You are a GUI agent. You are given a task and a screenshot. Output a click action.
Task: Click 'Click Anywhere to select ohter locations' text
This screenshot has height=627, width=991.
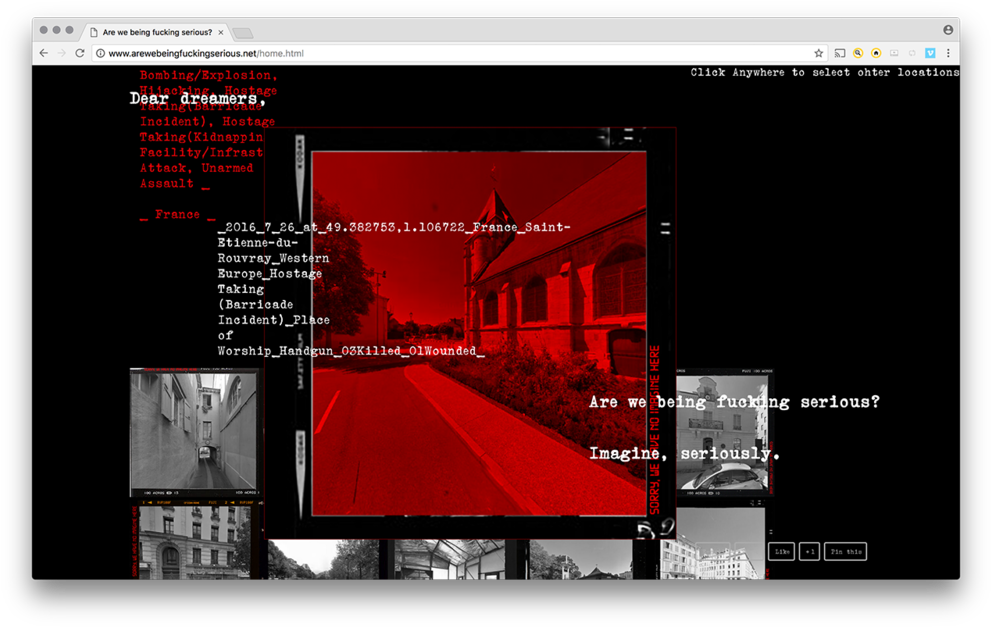824,72
